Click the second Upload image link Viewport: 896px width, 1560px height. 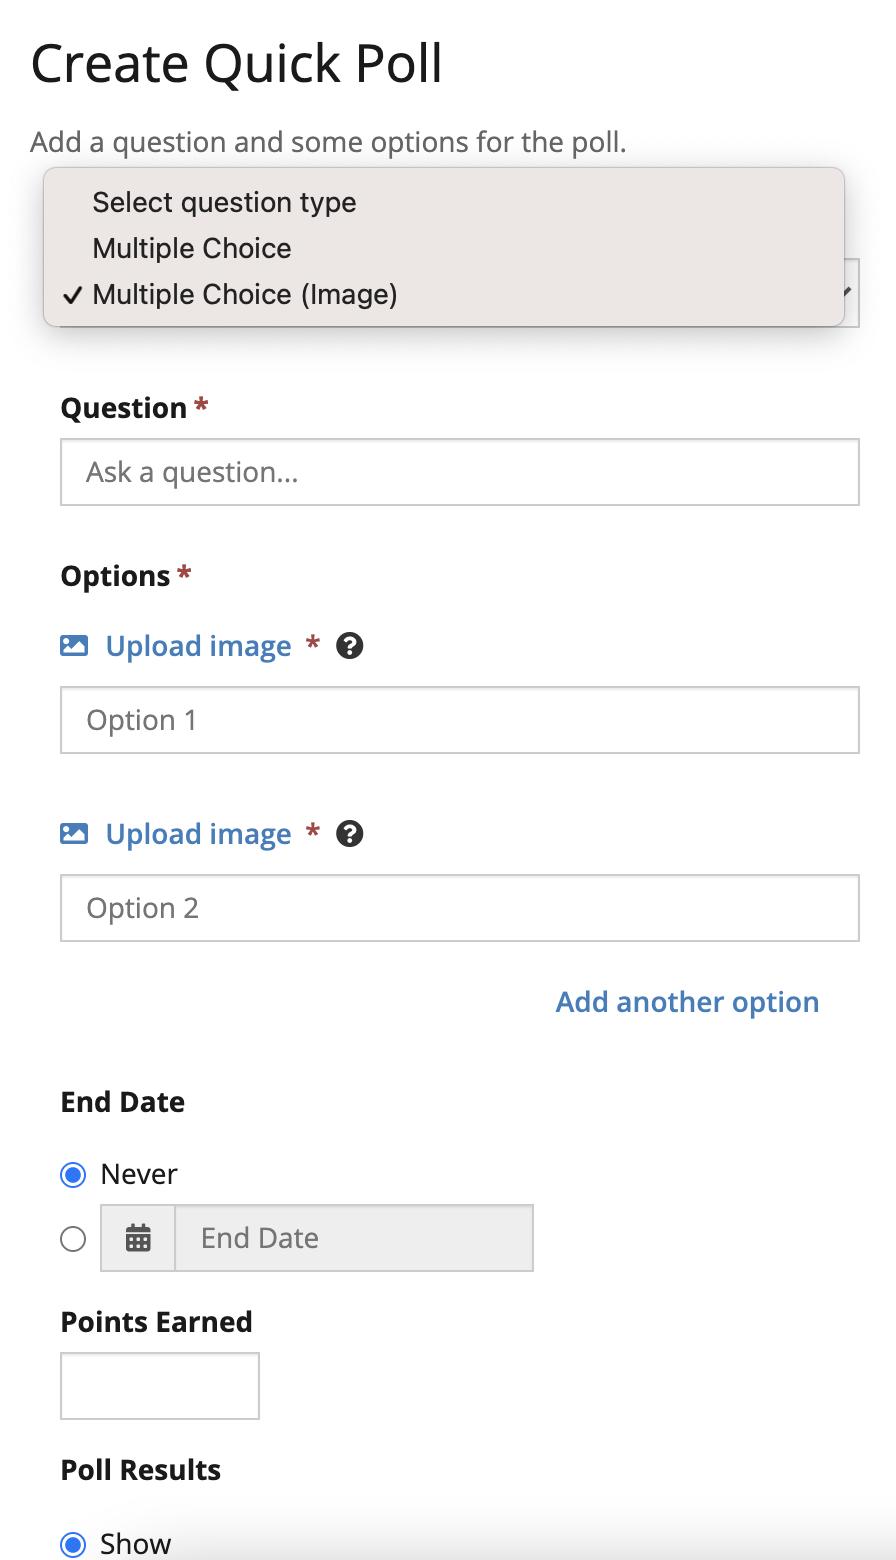coord(198,834)
